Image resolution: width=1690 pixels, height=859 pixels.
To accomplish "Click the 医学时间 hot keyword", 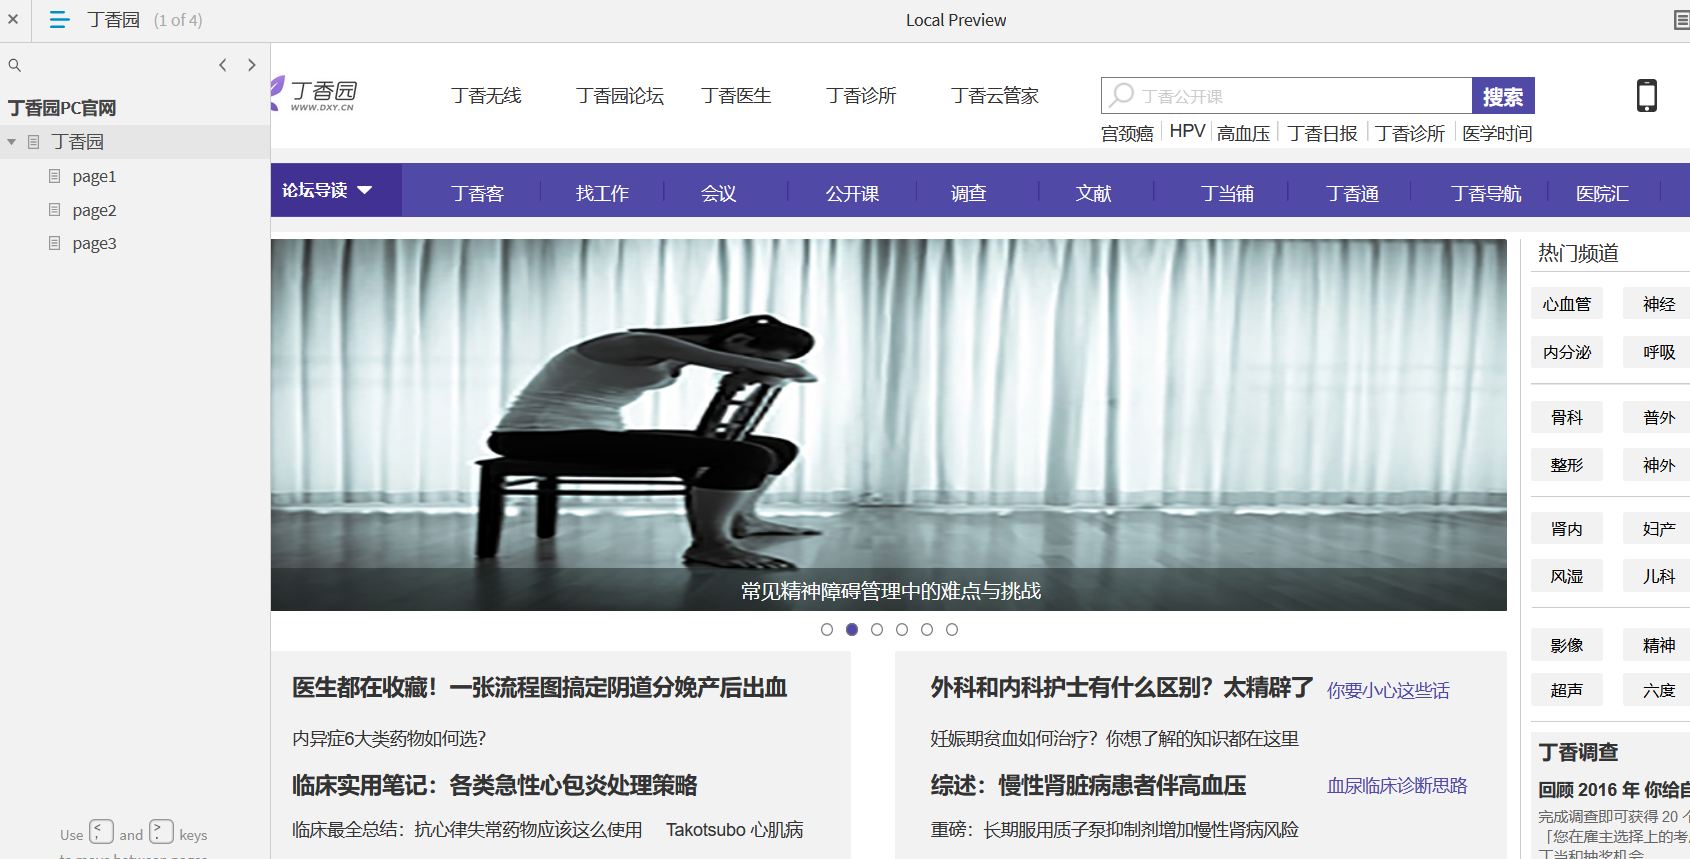I will pos(1497,133).
